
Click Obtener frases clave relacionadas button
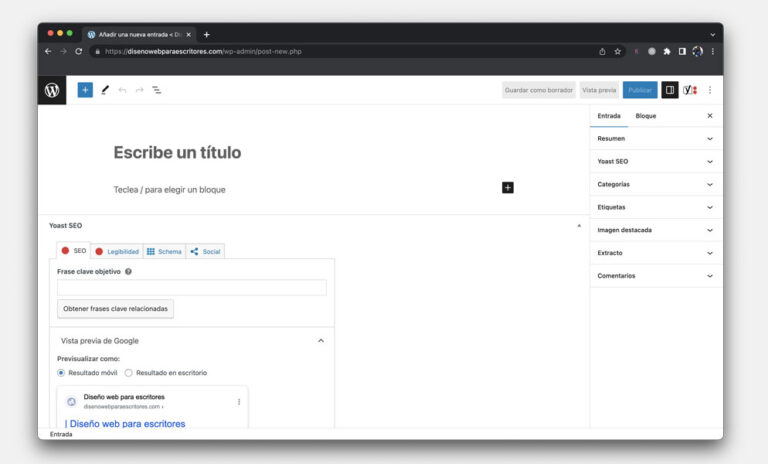click(x=116, y=309)
